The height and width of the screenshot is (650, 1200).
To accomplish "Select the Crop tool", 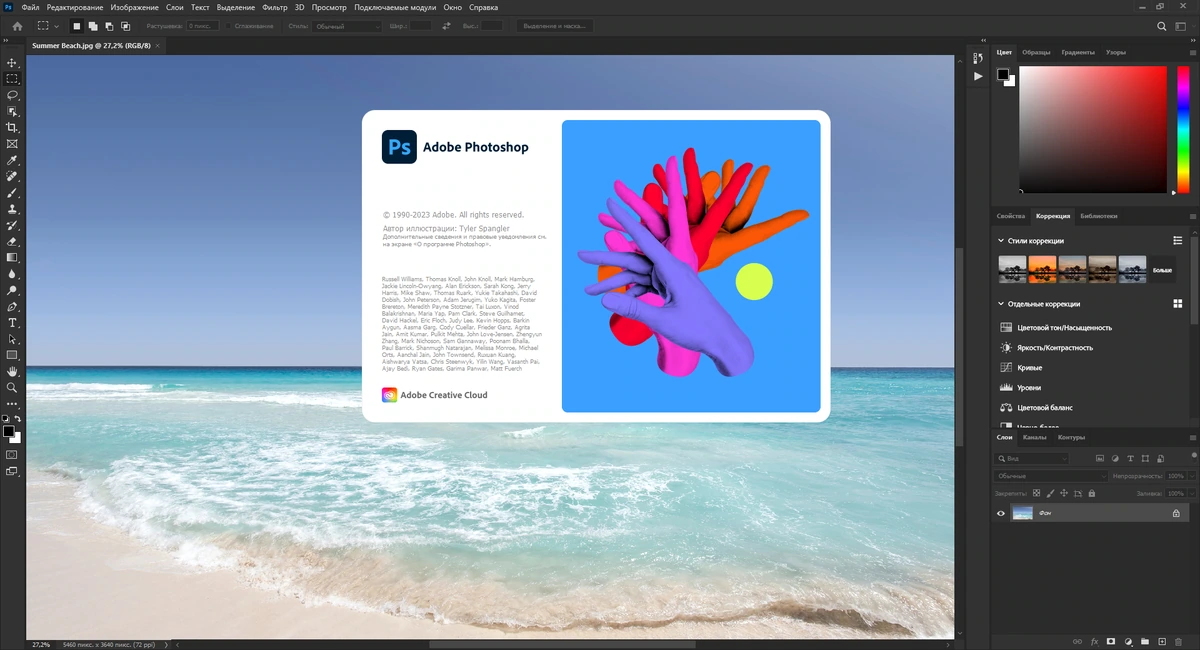I will click(x=12, y=128).
